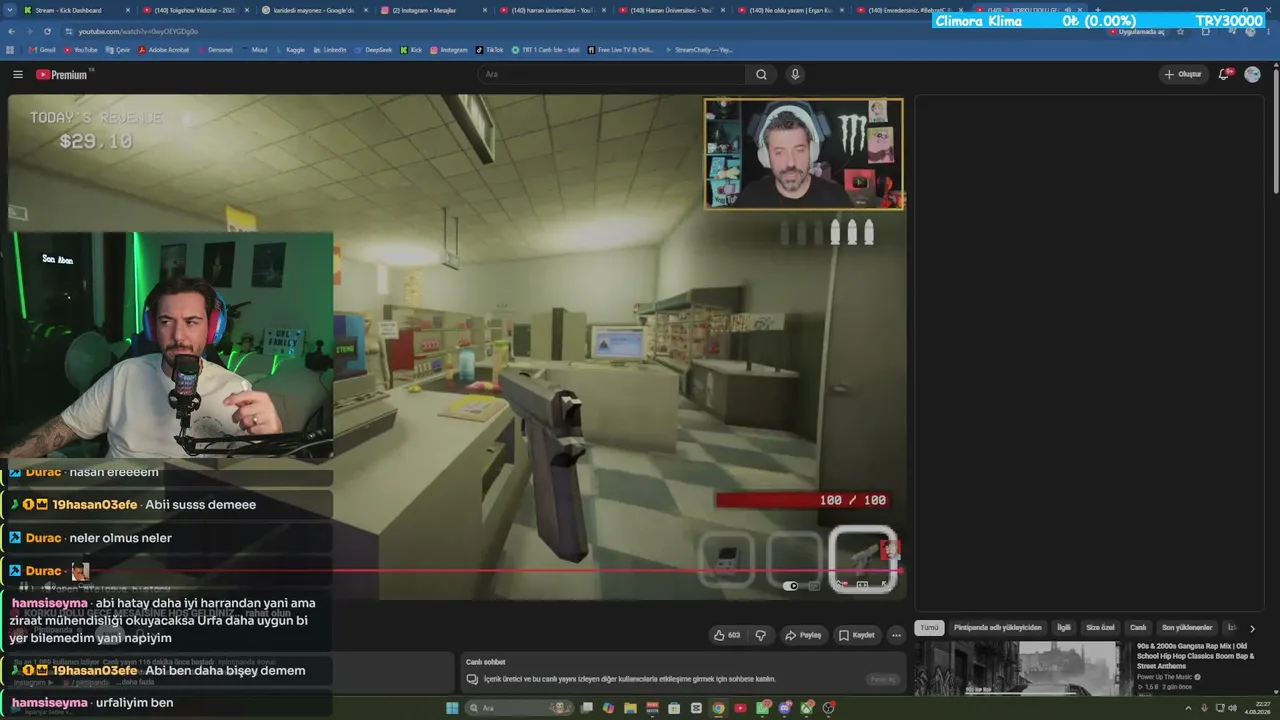
Task: Open the Xbox taskbar icon
Action: (807, 708)
